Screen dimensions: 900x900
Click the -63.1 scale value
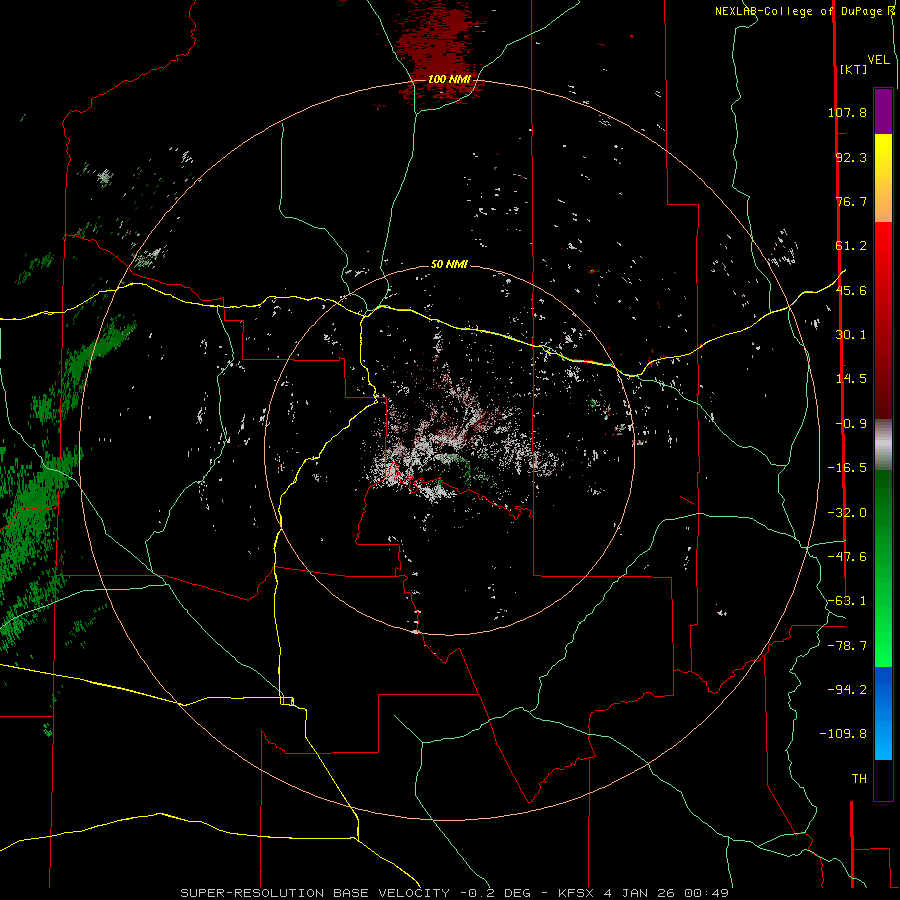pos(847,601)
